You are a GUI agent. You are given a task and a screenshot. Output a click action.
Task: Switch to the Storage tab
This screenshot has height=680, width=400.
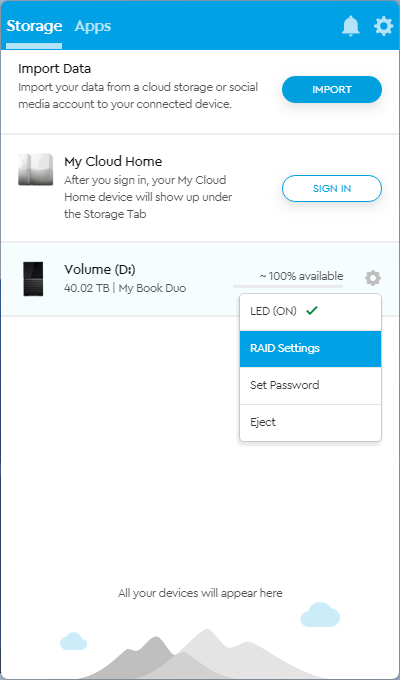(x=34, y=26)
